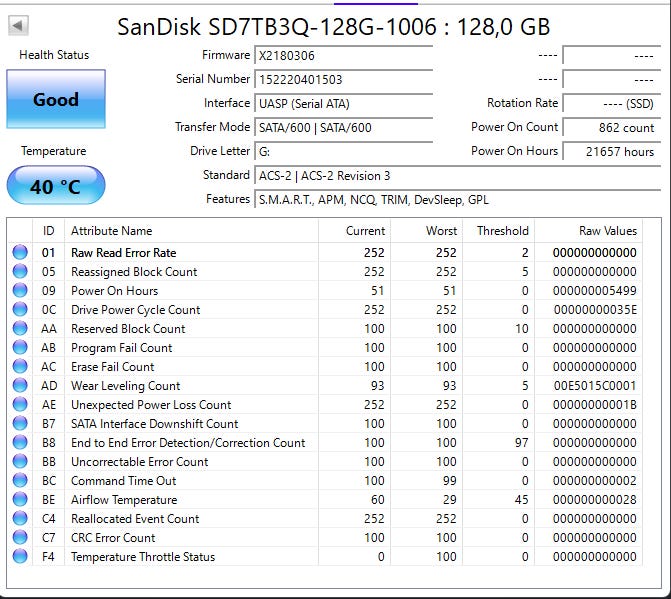
Task: Click the SATA Interface Downshift Count attribute name
Action: point(154,424)
